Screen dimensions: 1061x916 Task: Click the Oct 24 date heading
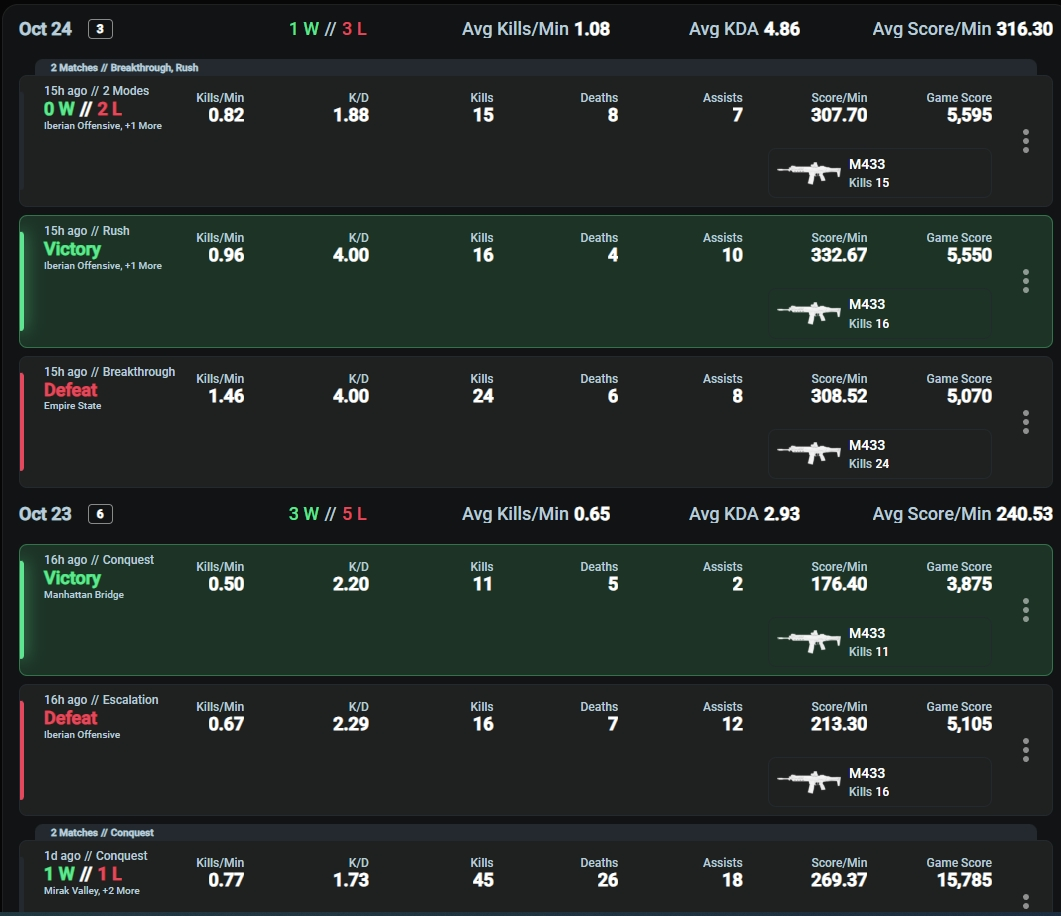point(45,29)
